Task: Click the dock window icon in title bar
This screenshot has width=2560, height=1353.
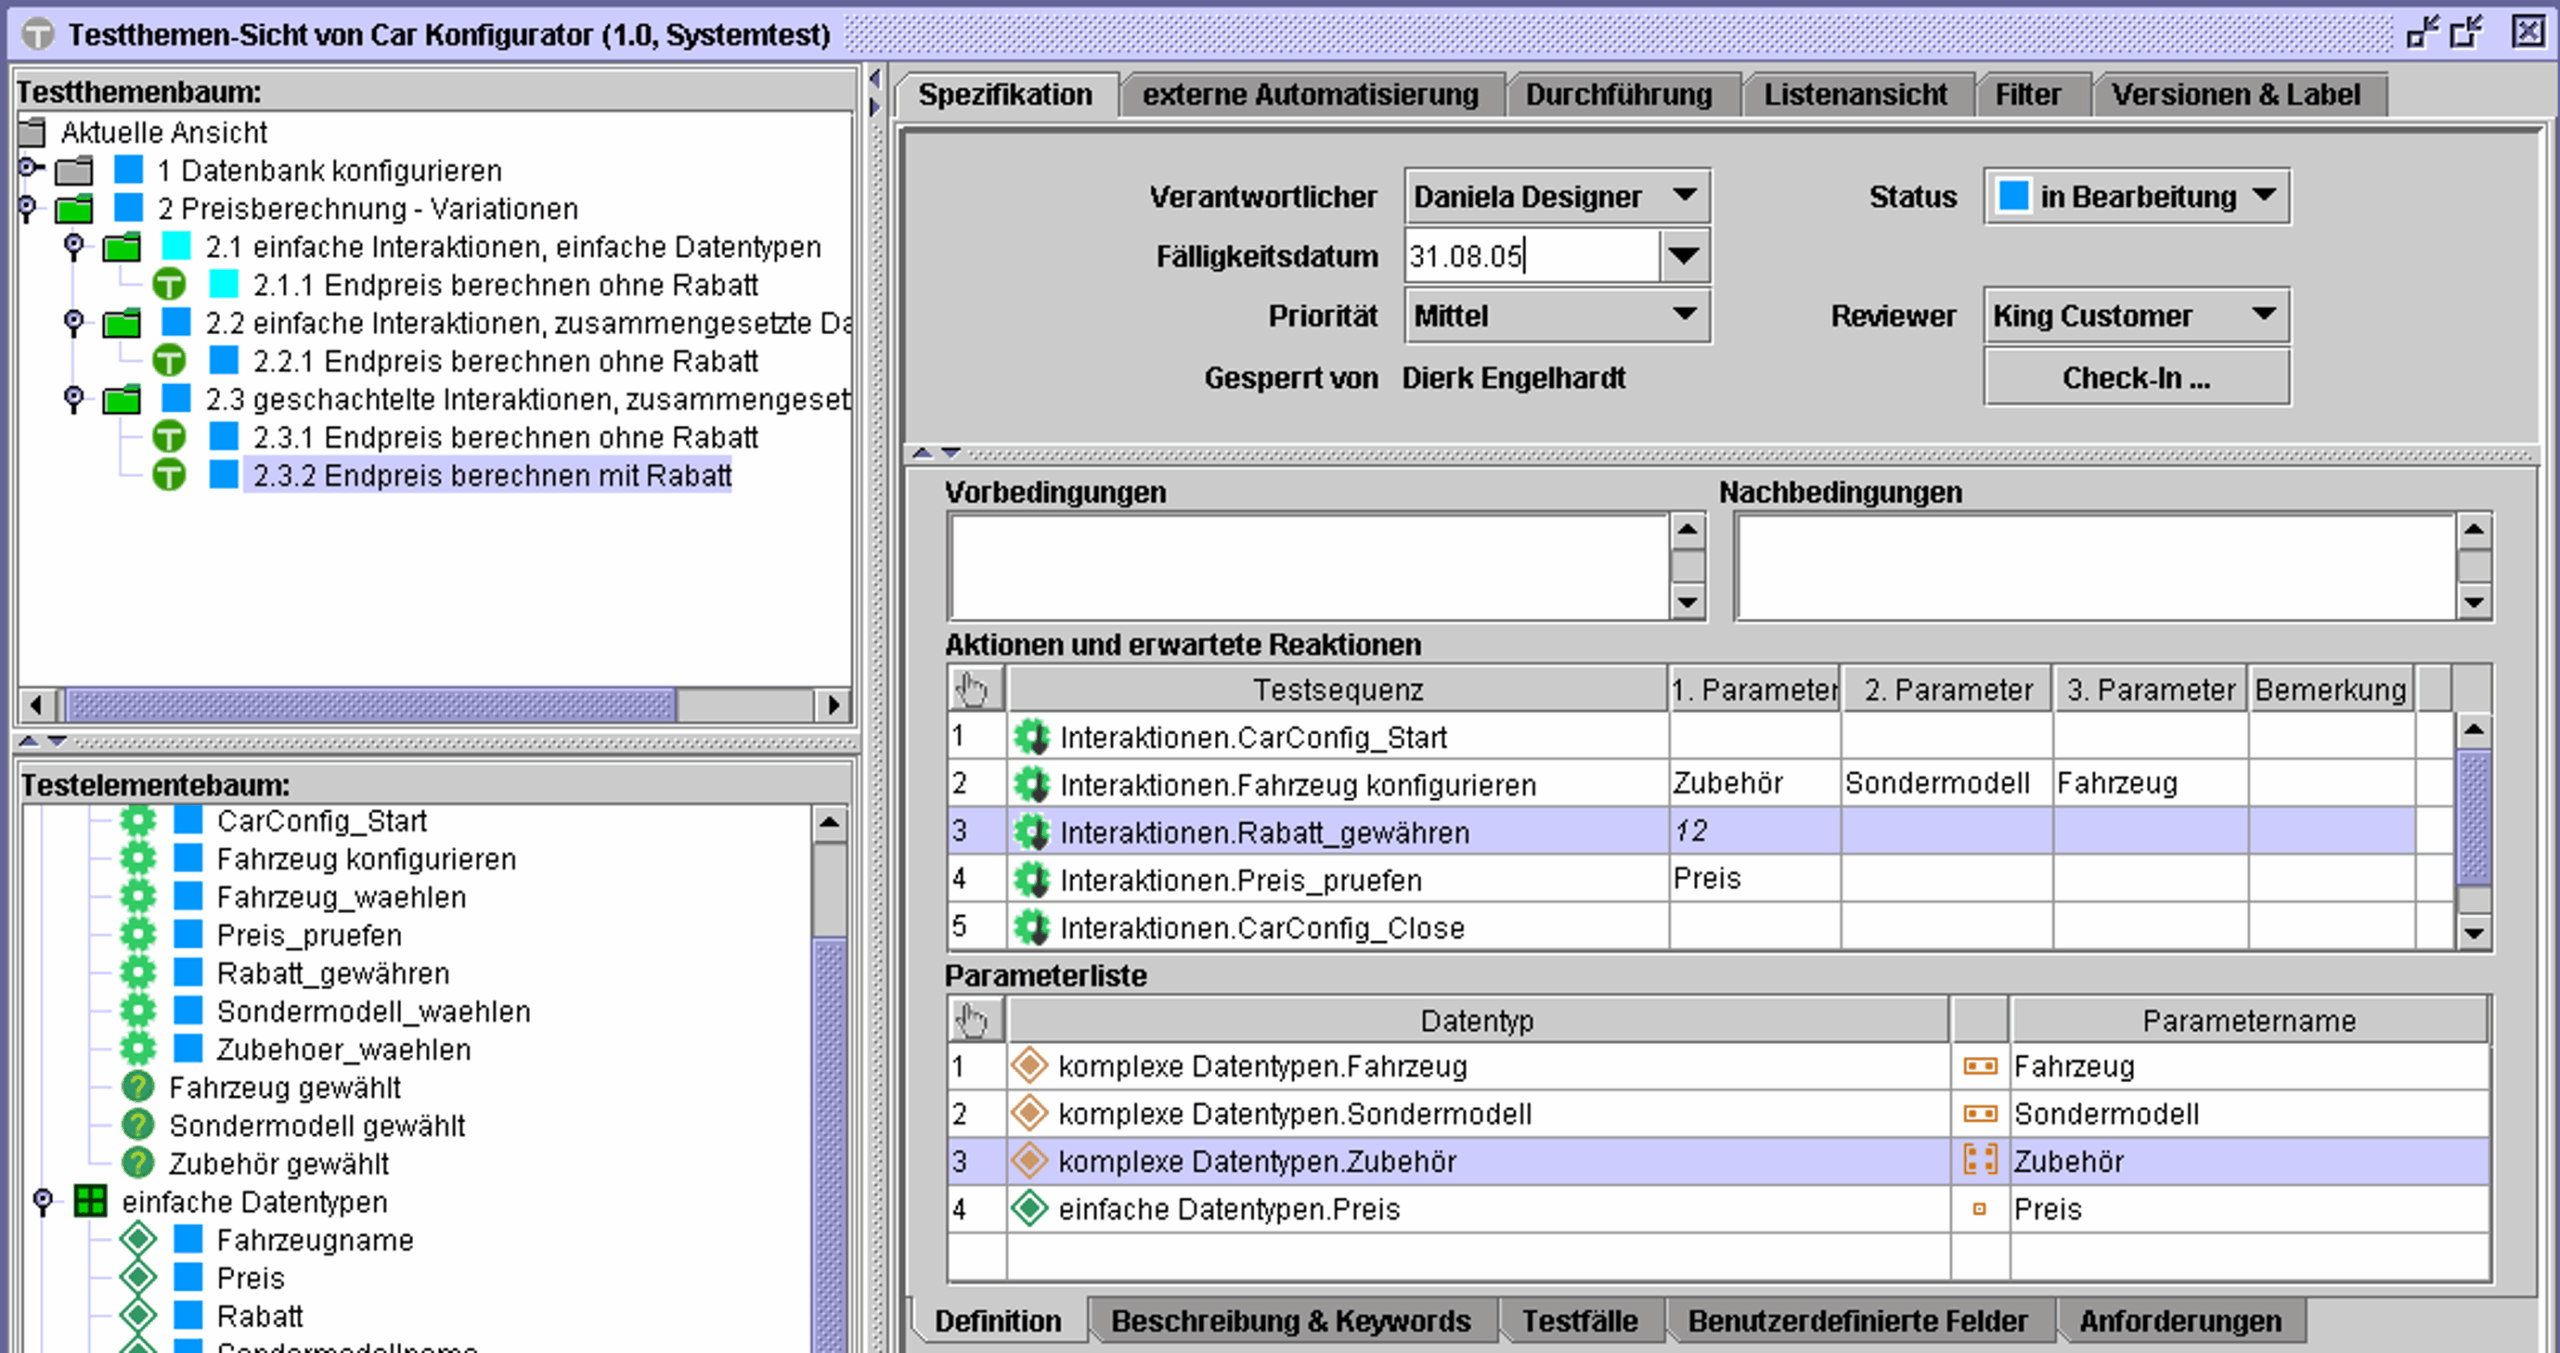Action: click(2422, 33)
